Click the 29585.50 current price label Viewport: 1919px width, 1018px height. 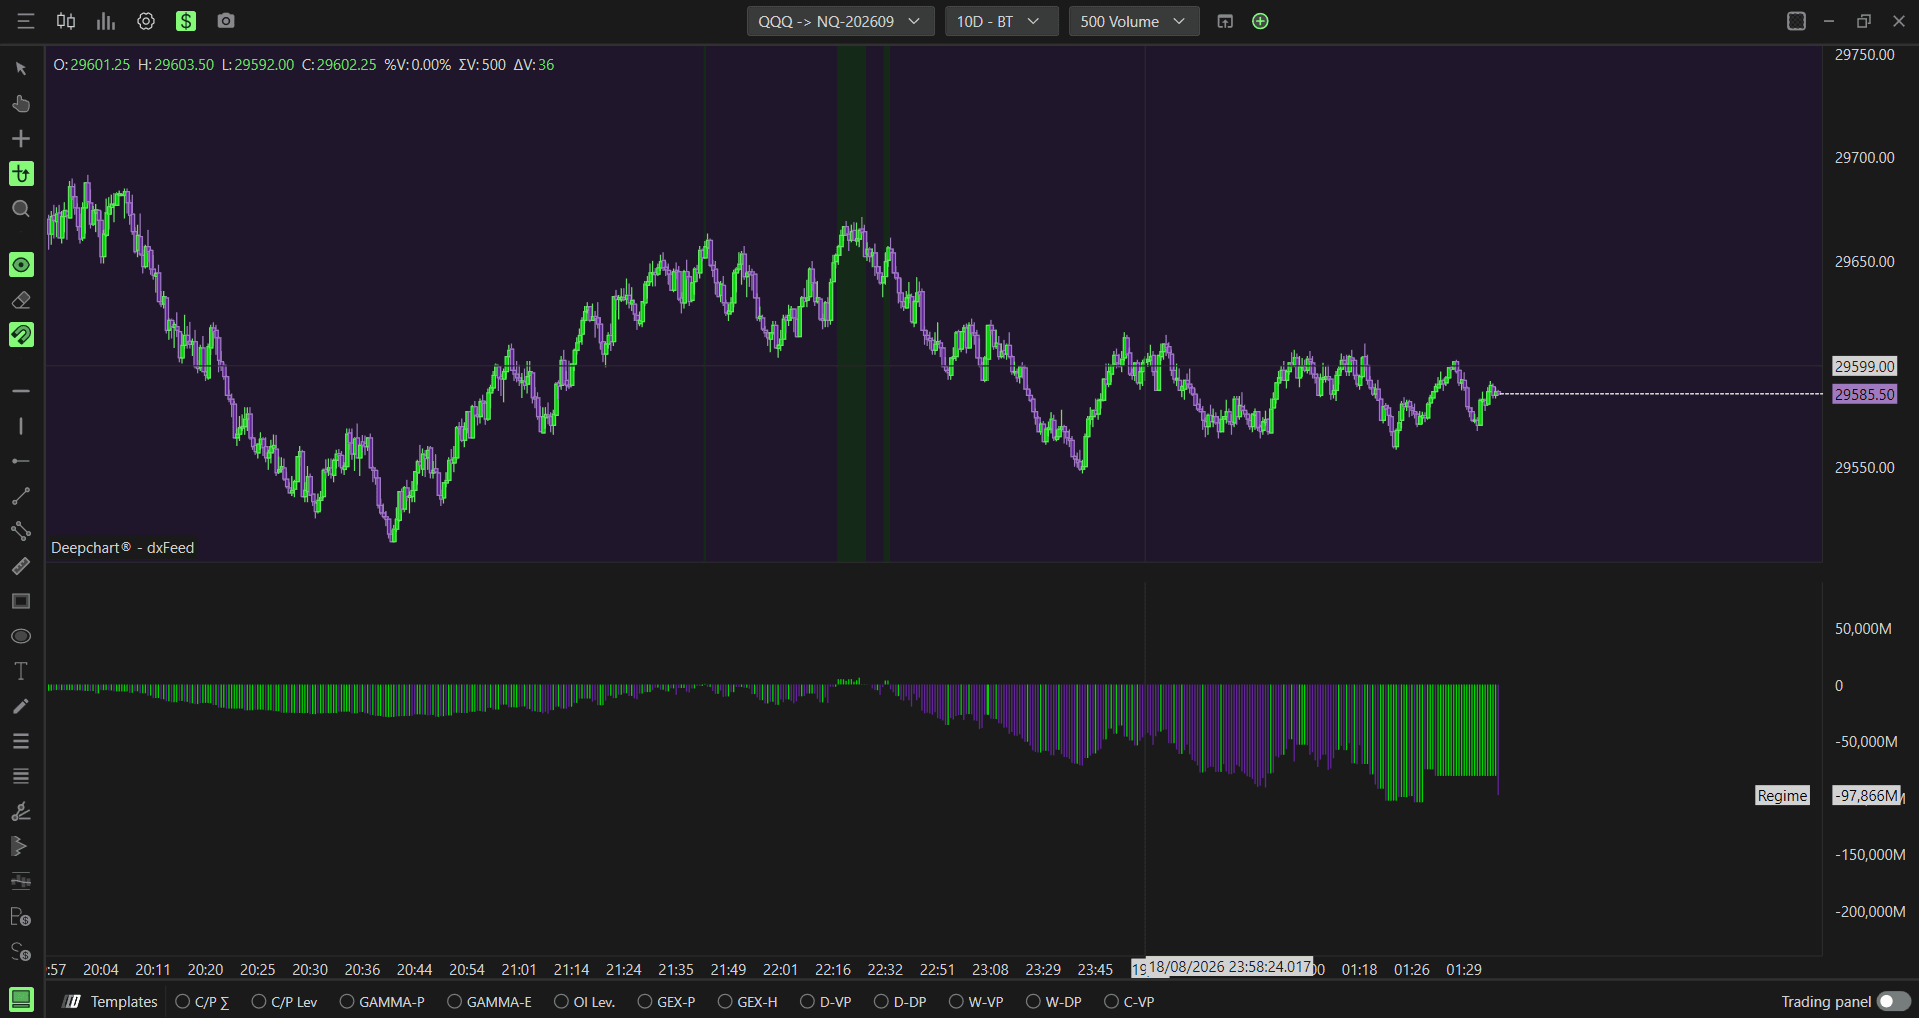(x=1864, y=394)
